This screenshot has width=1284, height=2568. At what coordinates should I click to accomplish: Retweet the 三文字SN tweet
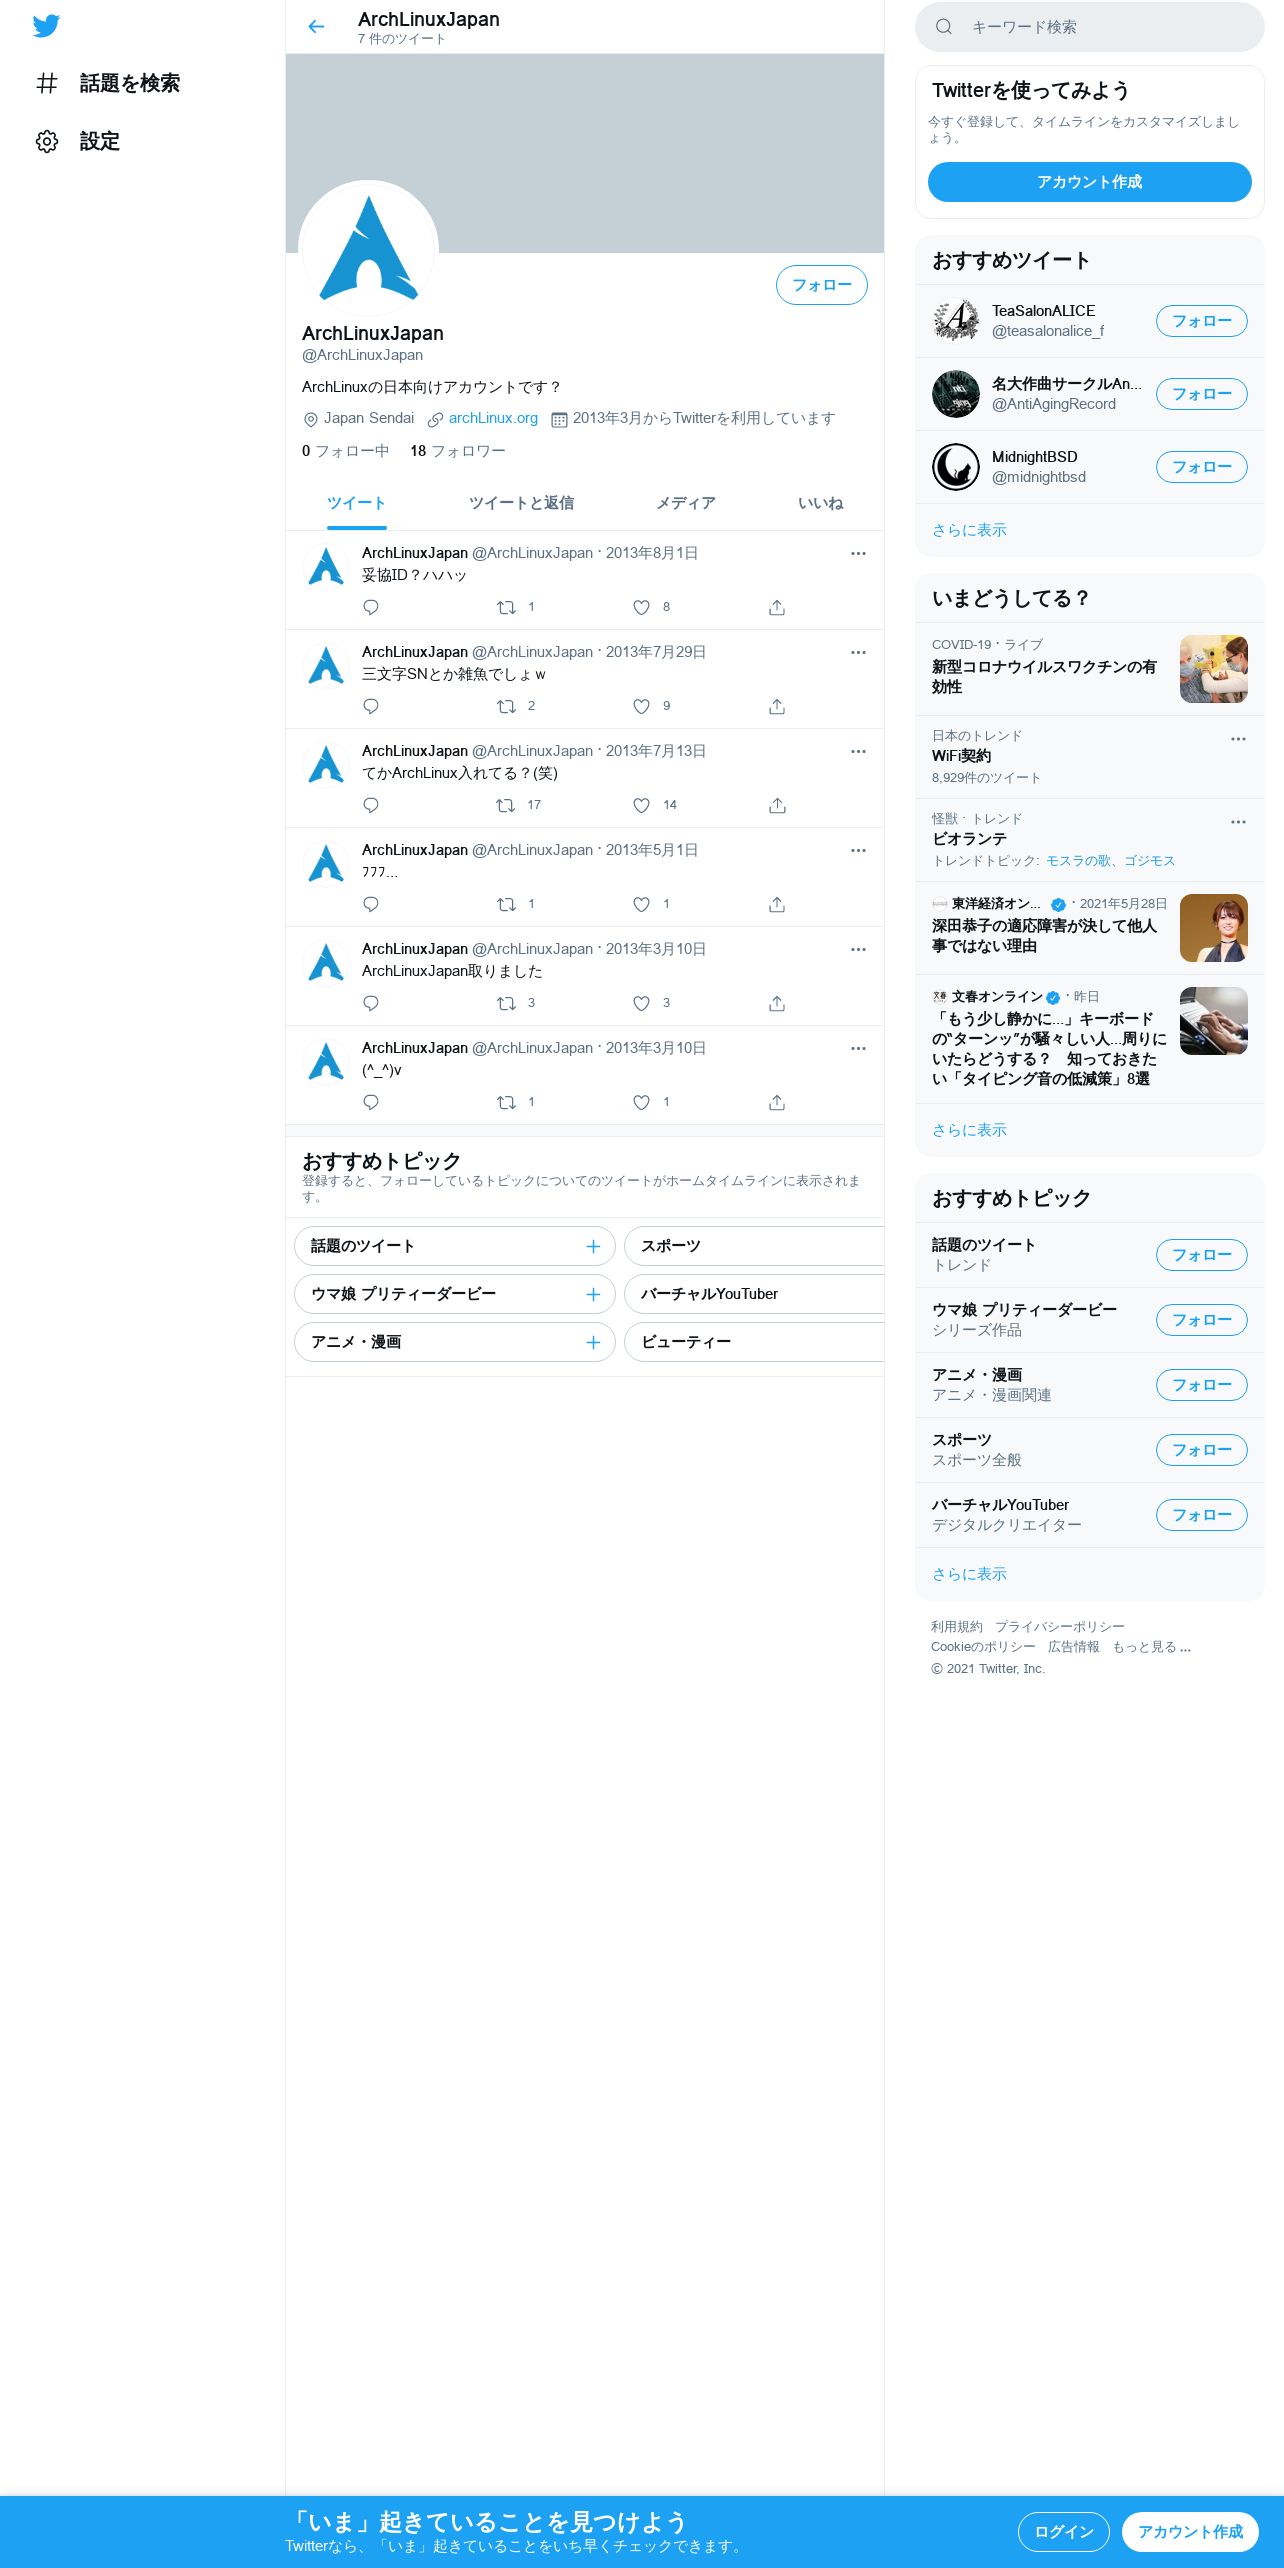[507, 706]
